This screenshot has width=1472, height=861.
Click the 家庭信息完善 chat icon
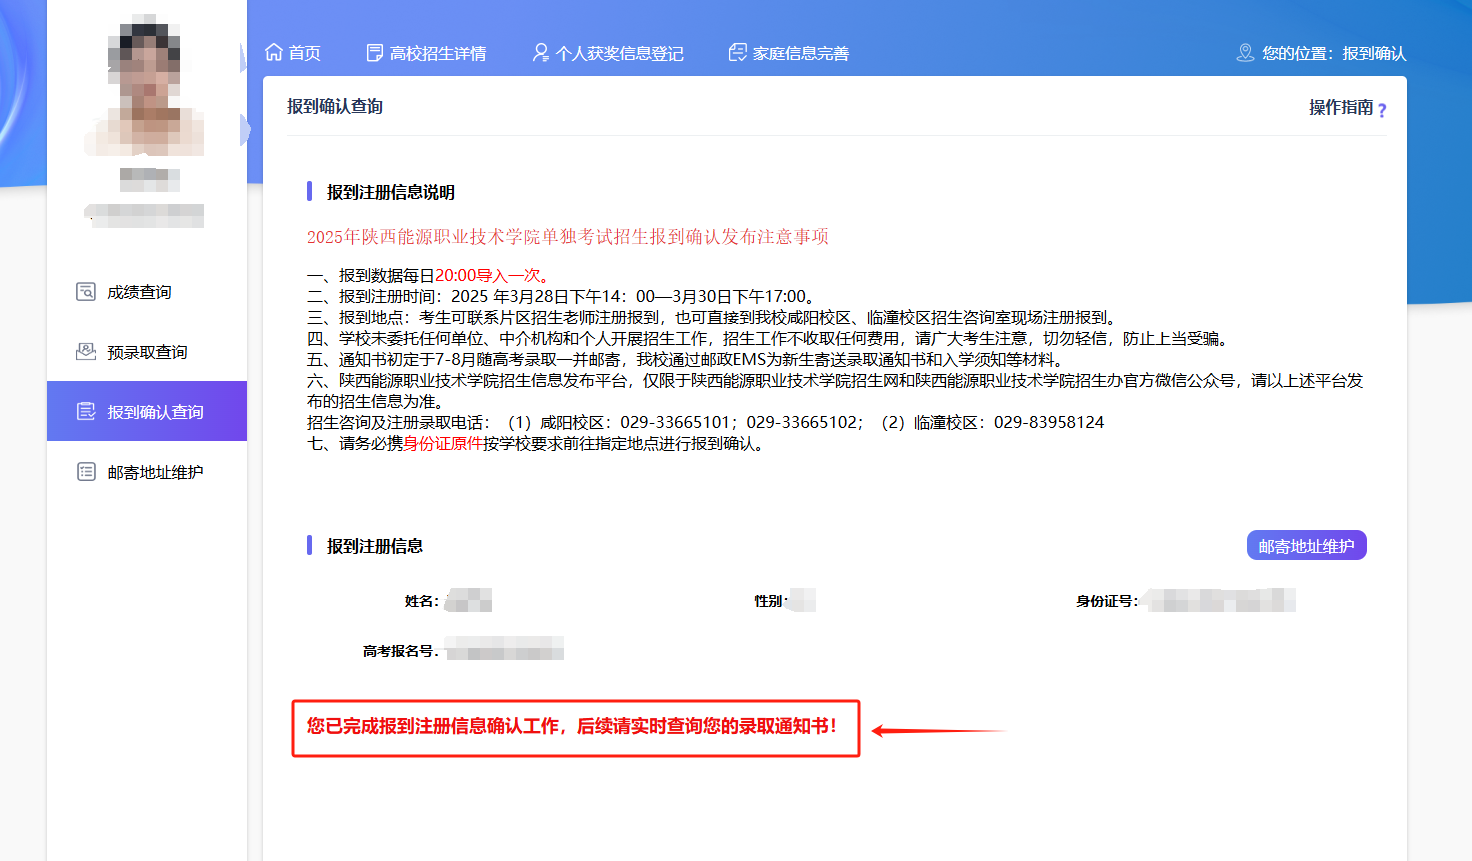[x=739, y=52]
